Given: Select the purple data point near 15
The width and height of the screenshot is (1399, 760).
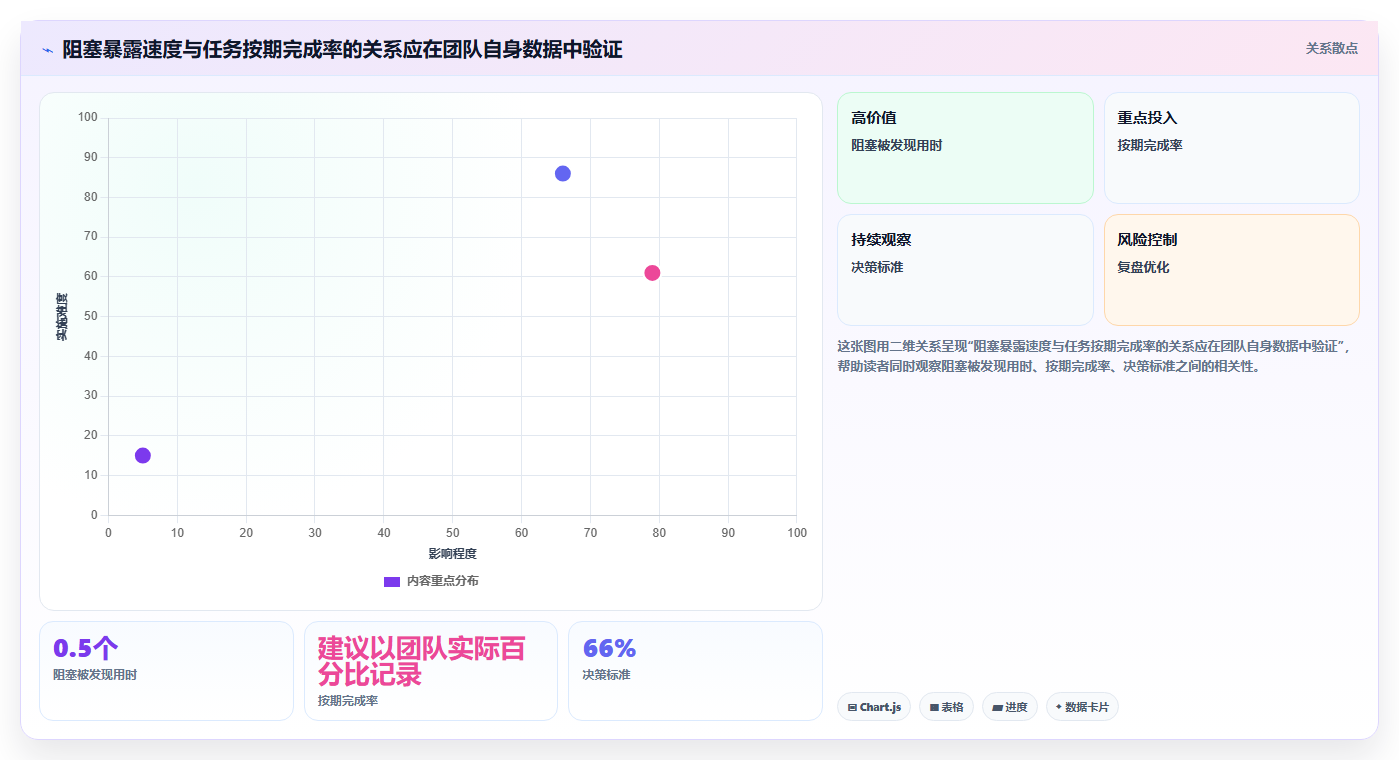Looking at the screenshot, I should click(143, 456).
